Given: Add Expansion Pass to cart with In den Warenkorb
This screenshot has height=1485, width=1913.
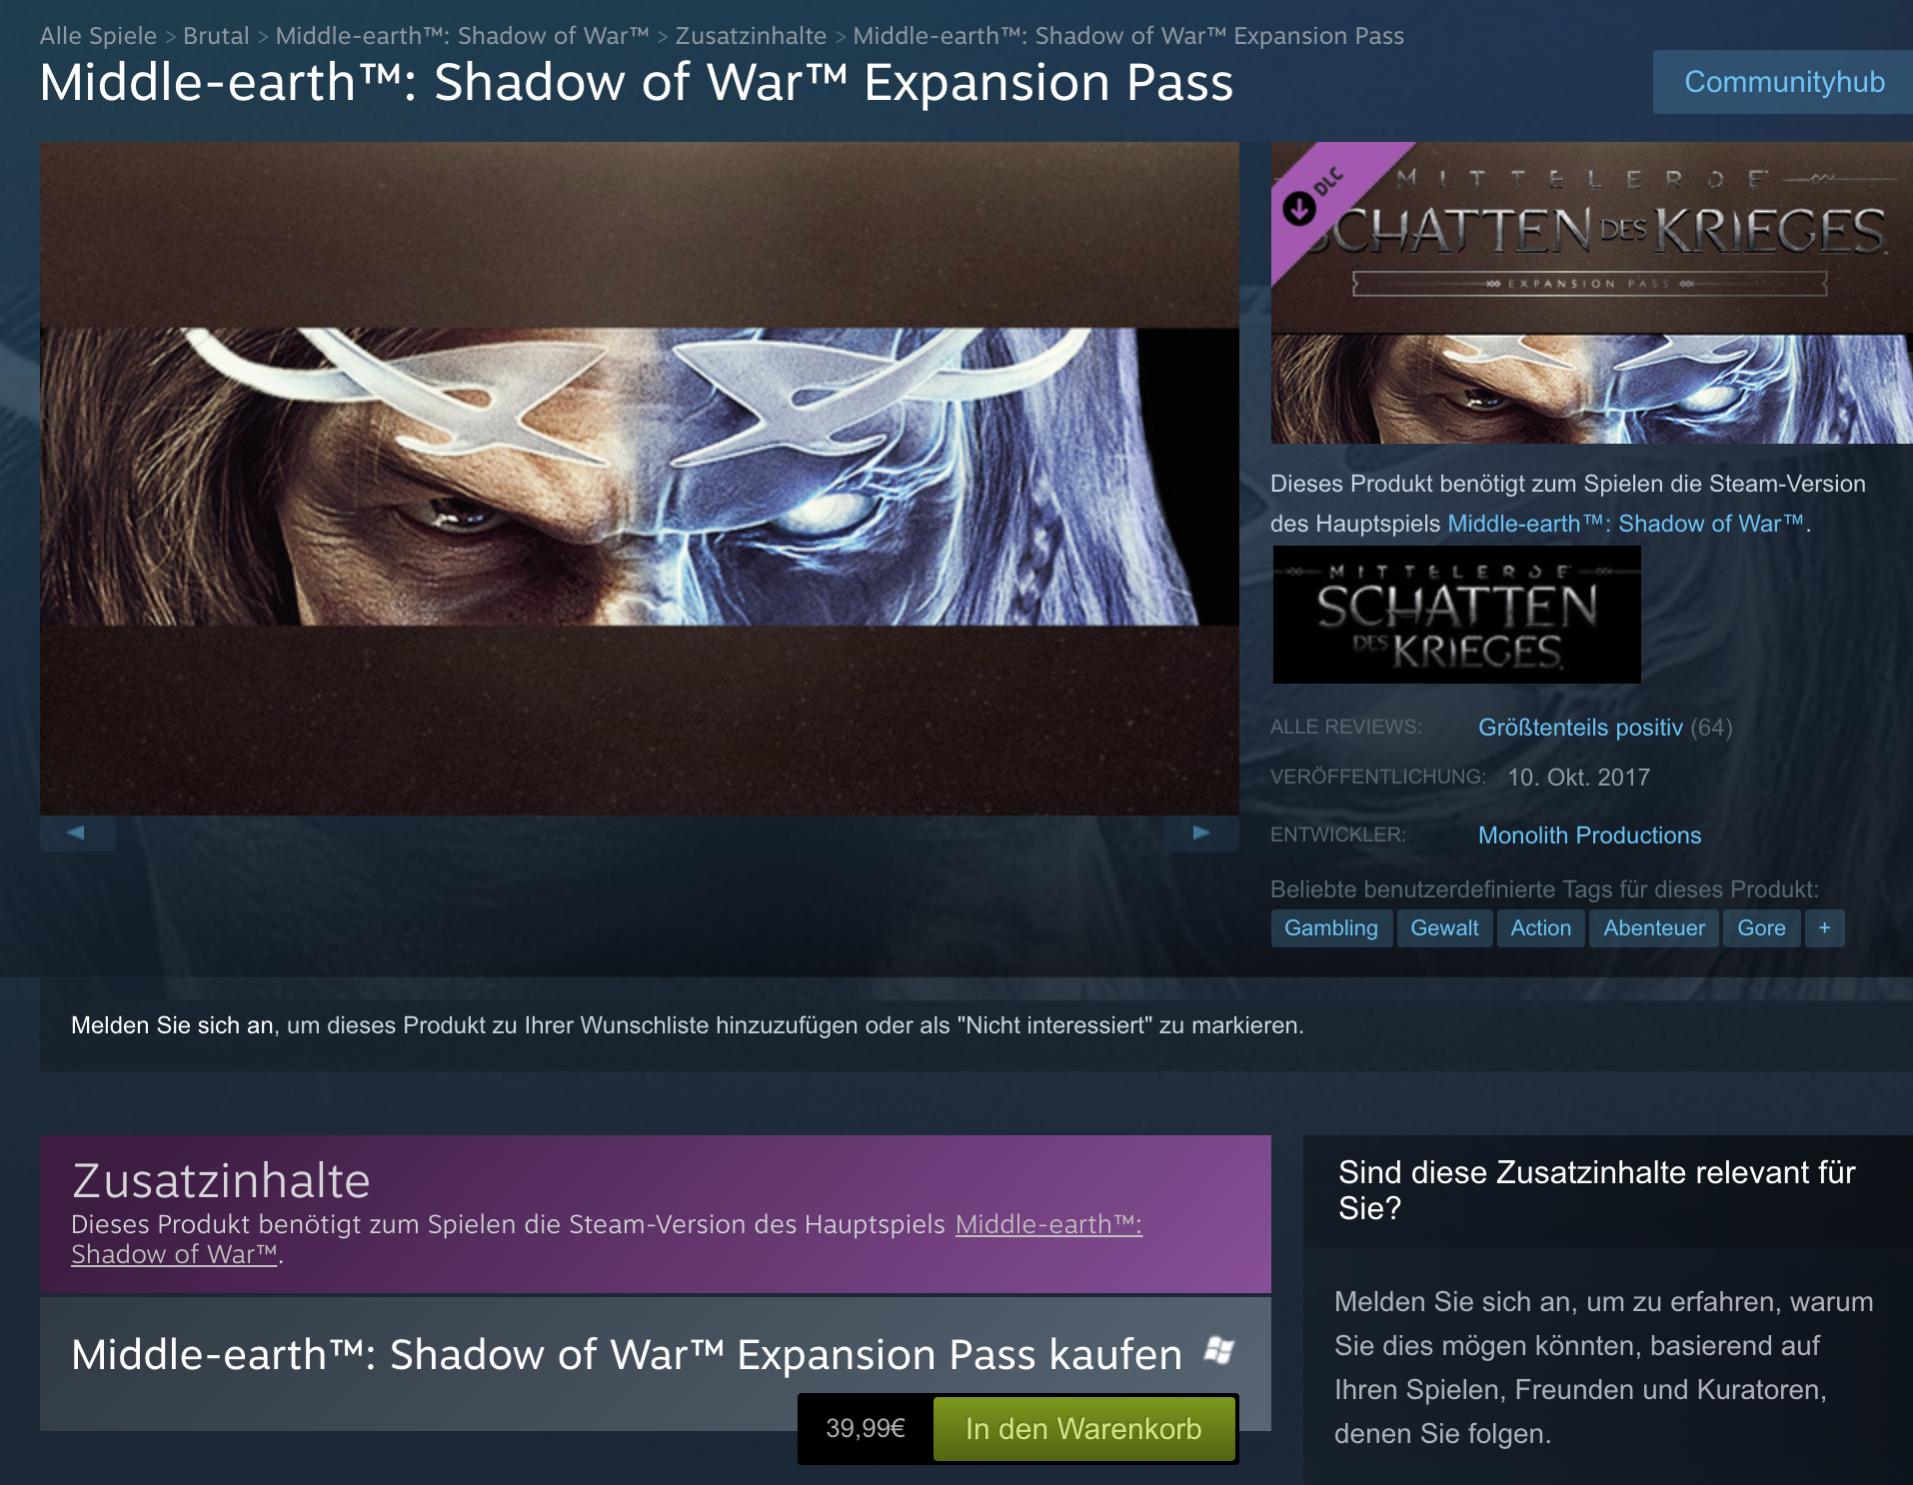Looking at the screenshot, I should [1084, 1428].
